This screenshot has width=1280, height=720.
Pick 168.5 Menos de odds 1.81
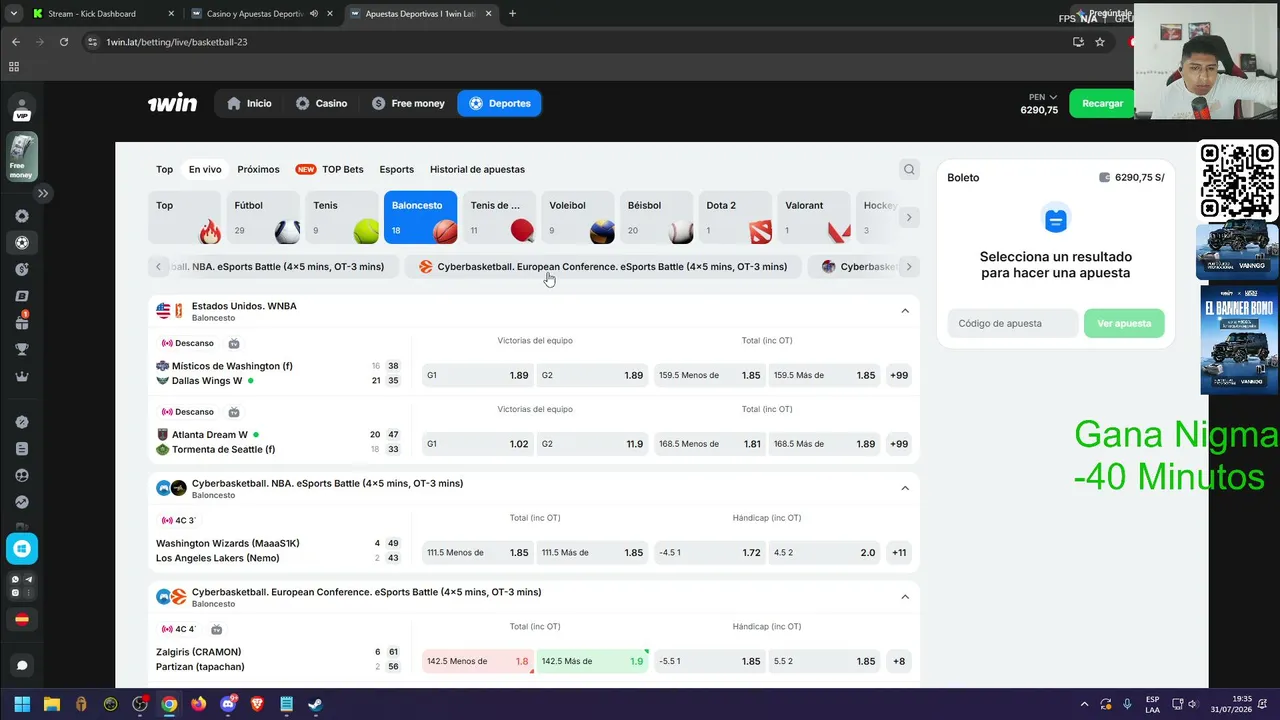pyautogui.click(x=709, y=444)
